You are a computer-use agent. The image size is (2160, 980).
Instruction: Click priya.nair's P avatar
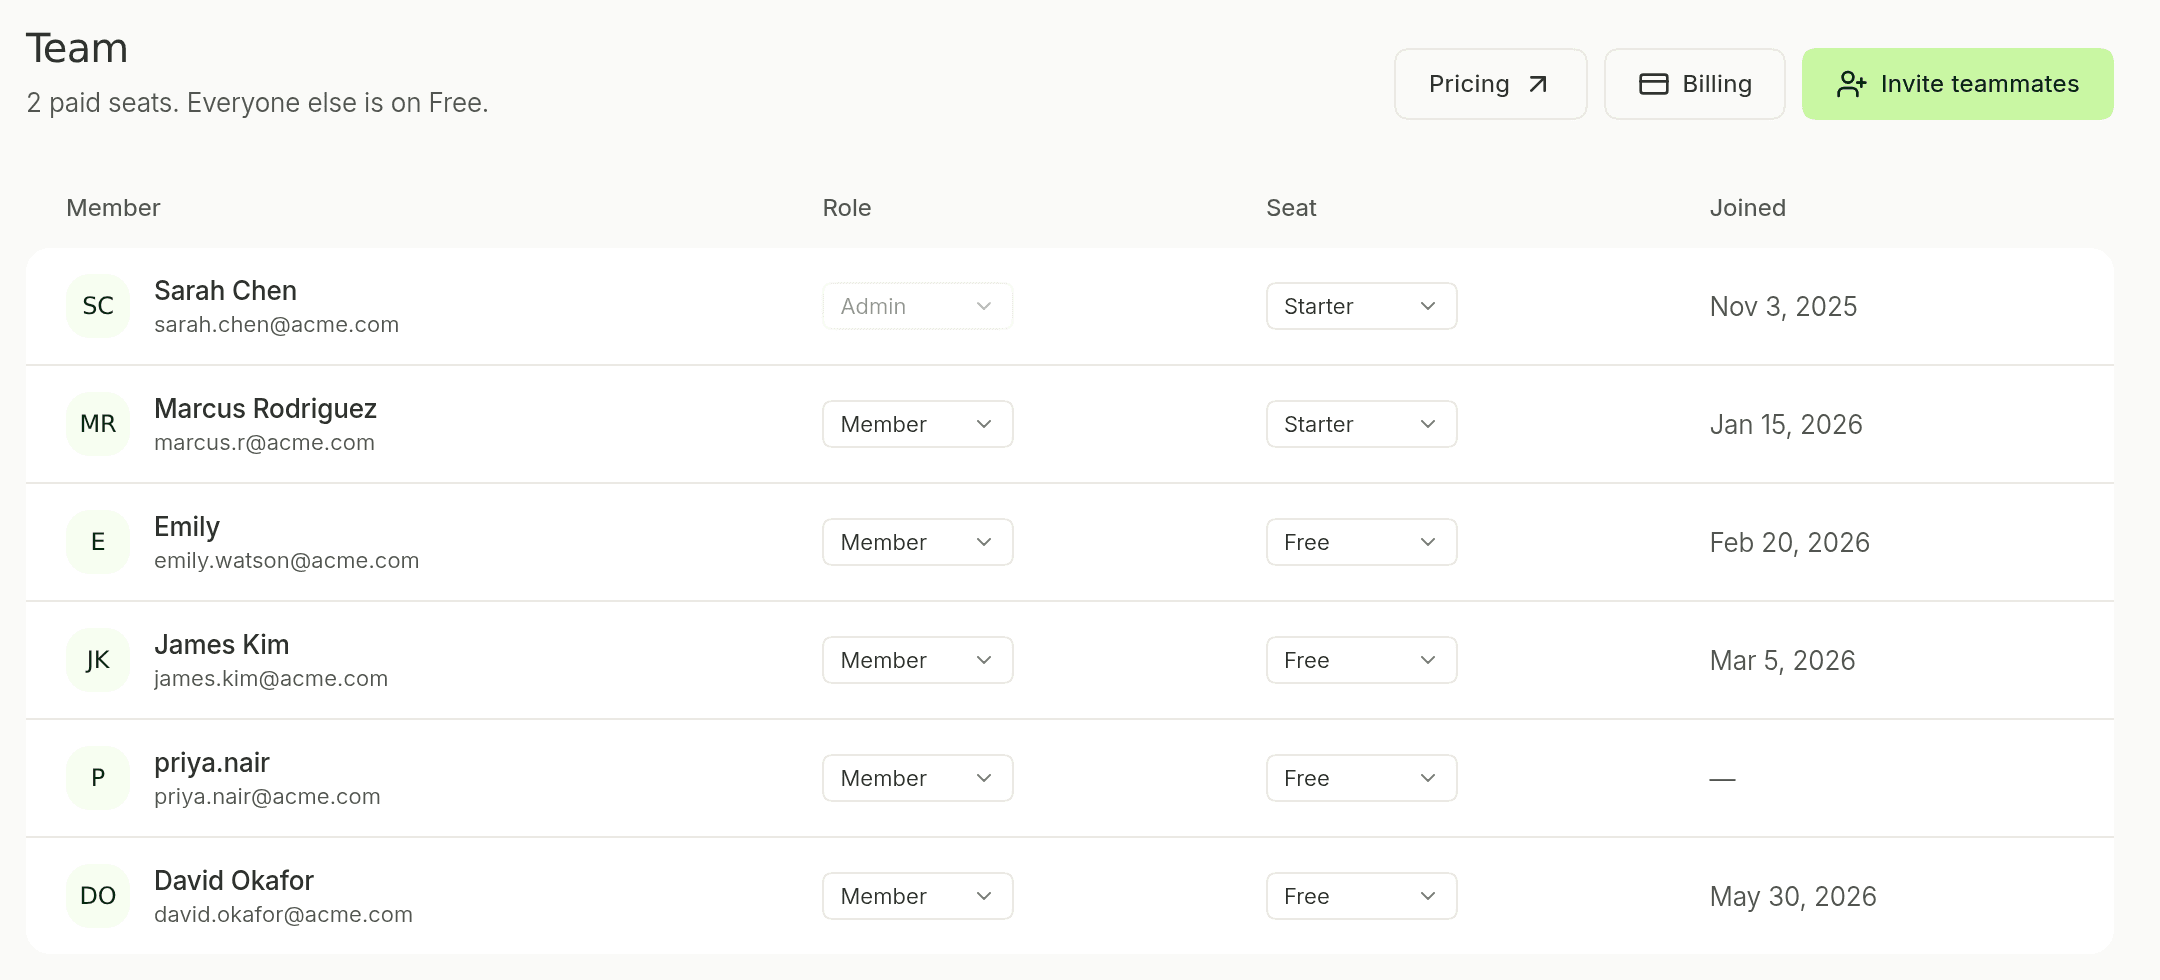[x=98, y=778]
